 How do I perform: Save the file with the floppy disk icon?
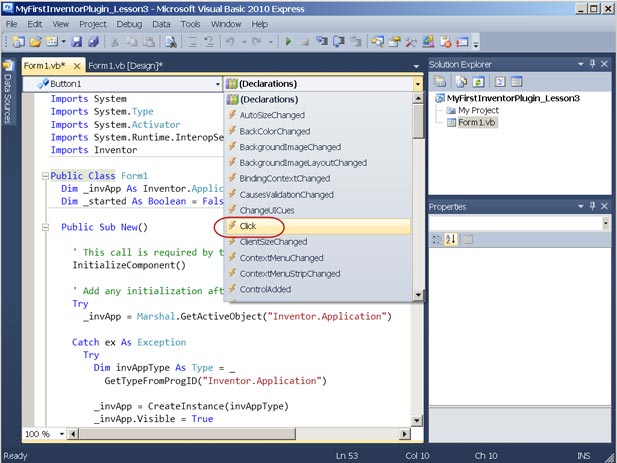click(76, 42)
